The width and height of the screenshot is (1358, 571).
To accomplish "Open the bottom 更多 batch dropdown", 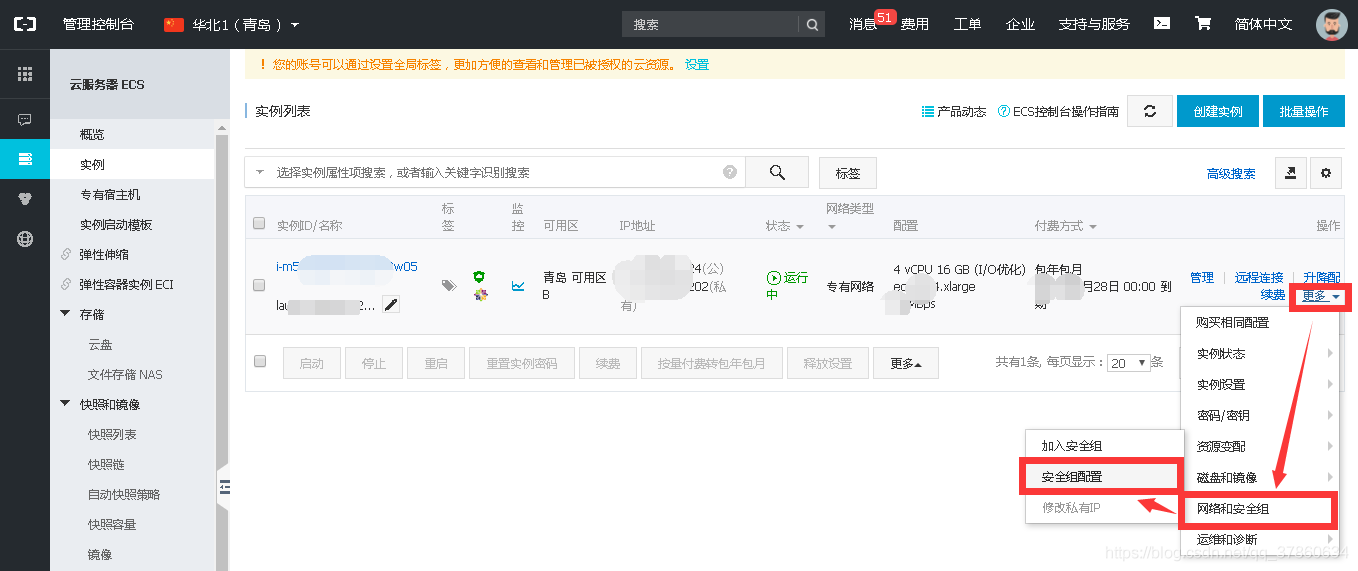I will point(905,364).
